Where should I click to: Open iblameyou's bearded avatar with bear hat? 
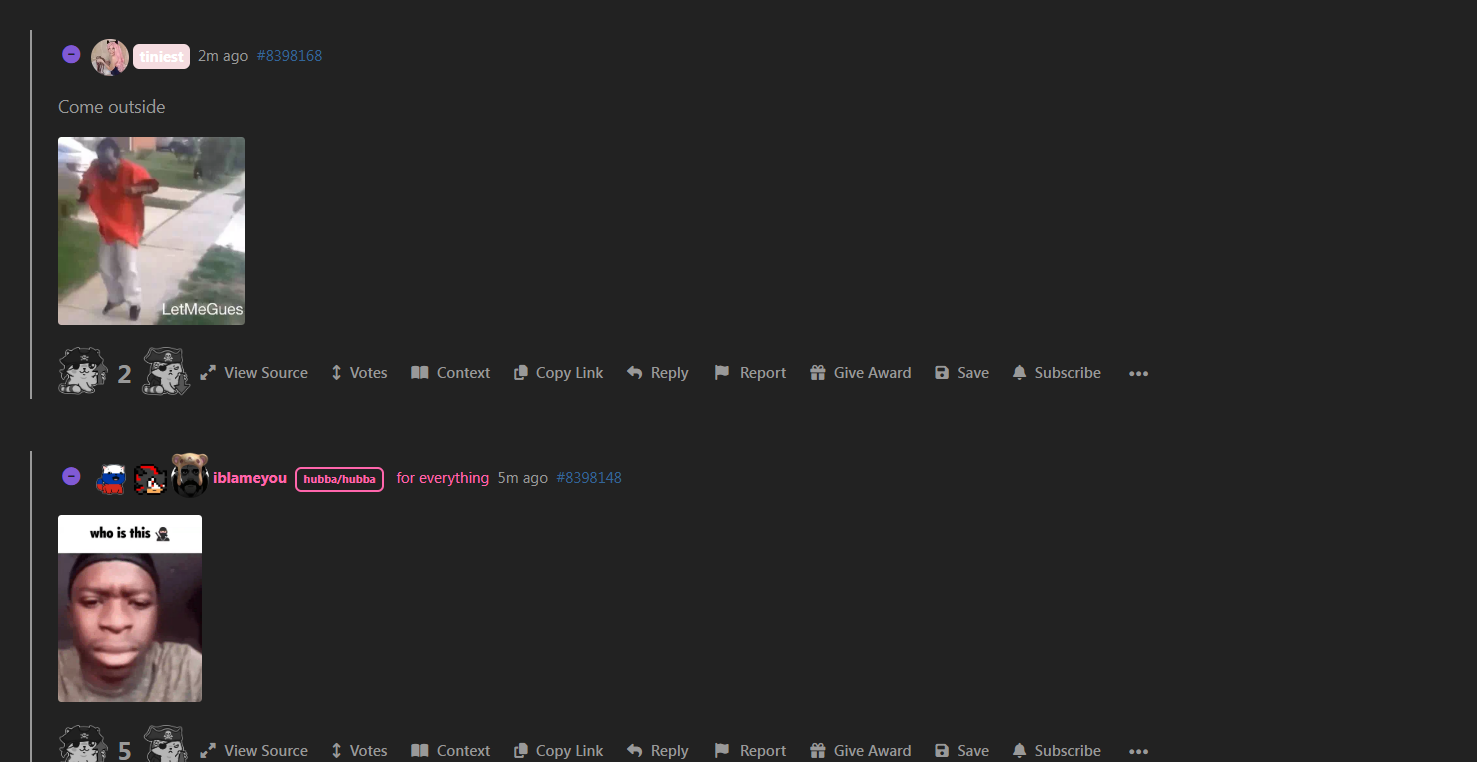coord(189,475)
